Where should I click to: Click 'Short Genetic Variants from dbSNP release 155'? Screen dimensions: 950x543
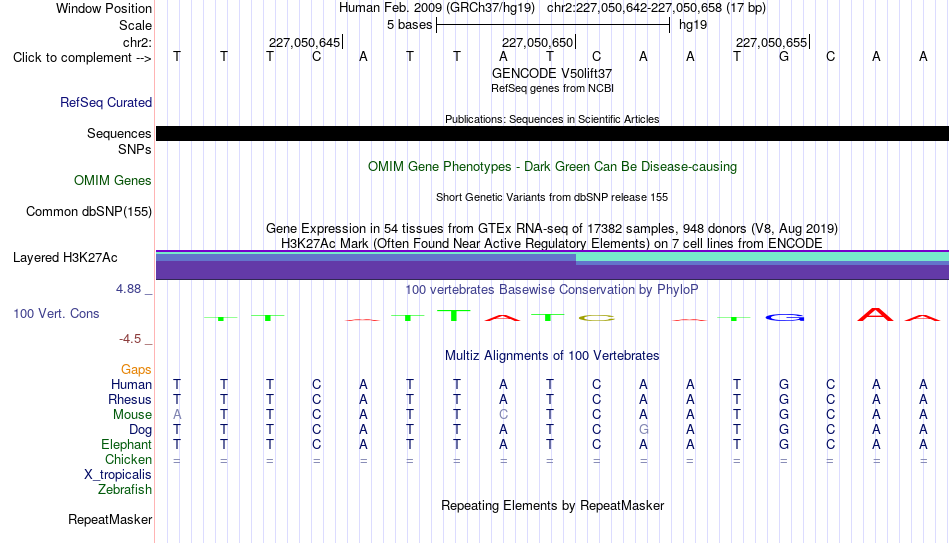pyautogui.click(x=552, y=198)
